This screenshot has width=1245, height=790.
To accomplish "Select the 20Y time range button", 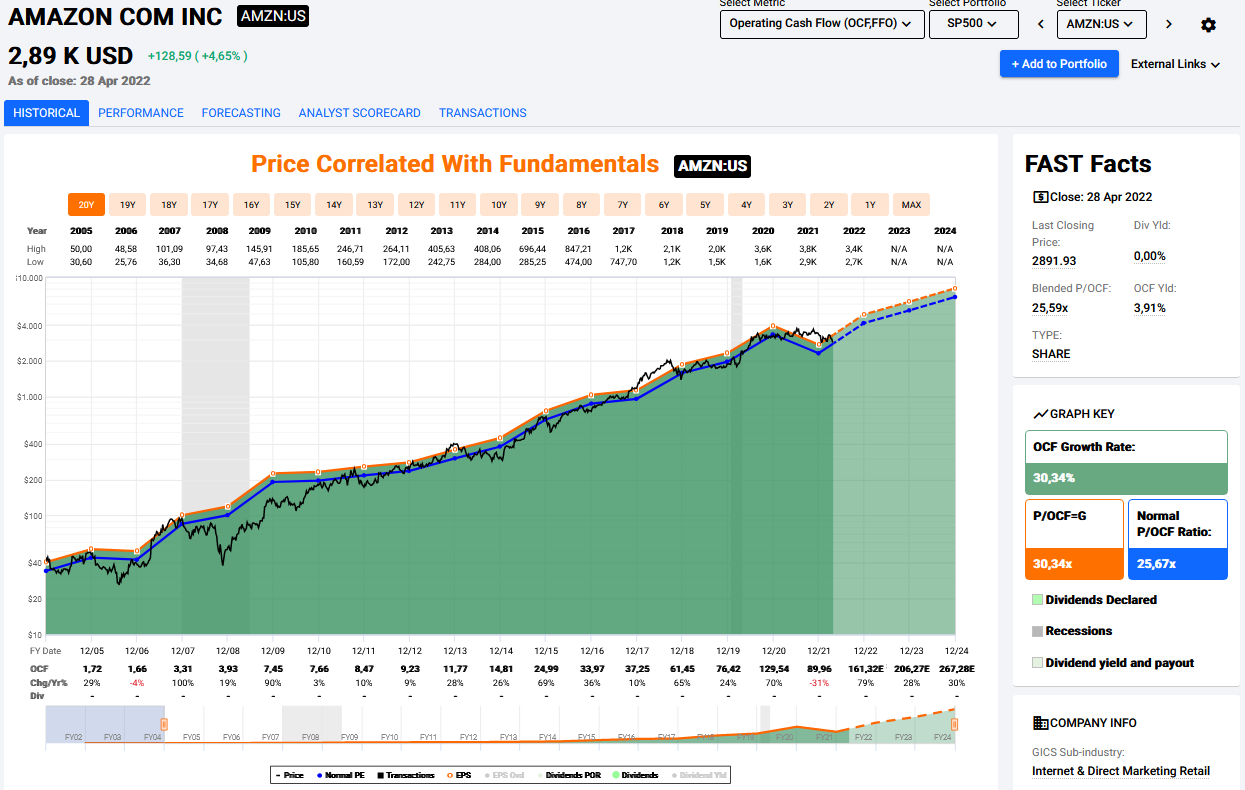I will 86,205.
